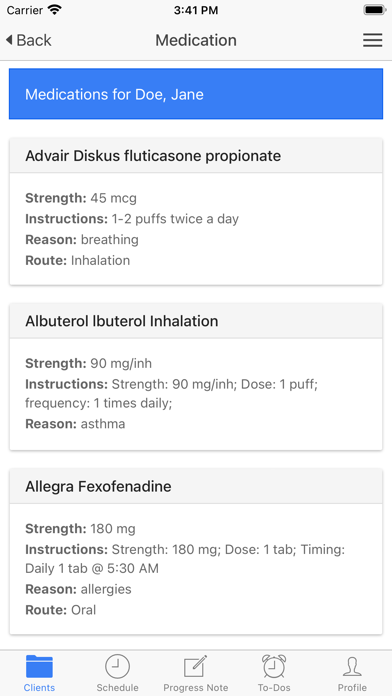The width and height of the screenshot is (392, 696).
Task: Open the To-Dos alarm clock icon
Action: tap(274, 666)
